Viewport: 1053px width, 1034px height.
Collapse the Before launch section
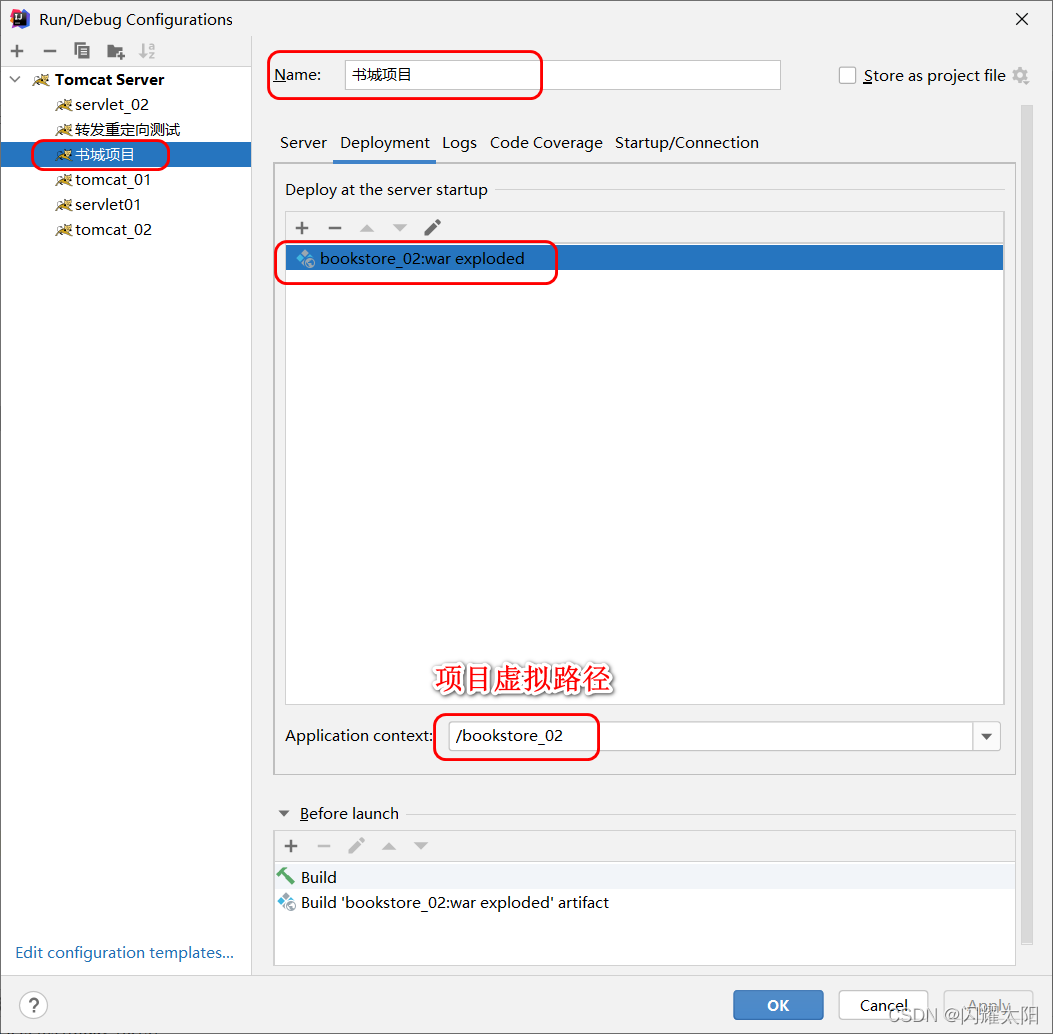pos(284,813)
